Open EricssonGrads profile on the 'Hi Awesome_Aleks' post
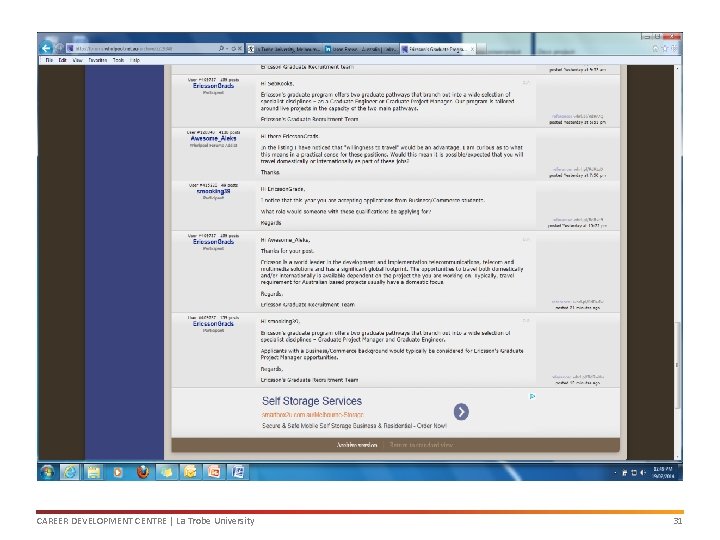Screen dimensions: 720x540 [214, 242]
